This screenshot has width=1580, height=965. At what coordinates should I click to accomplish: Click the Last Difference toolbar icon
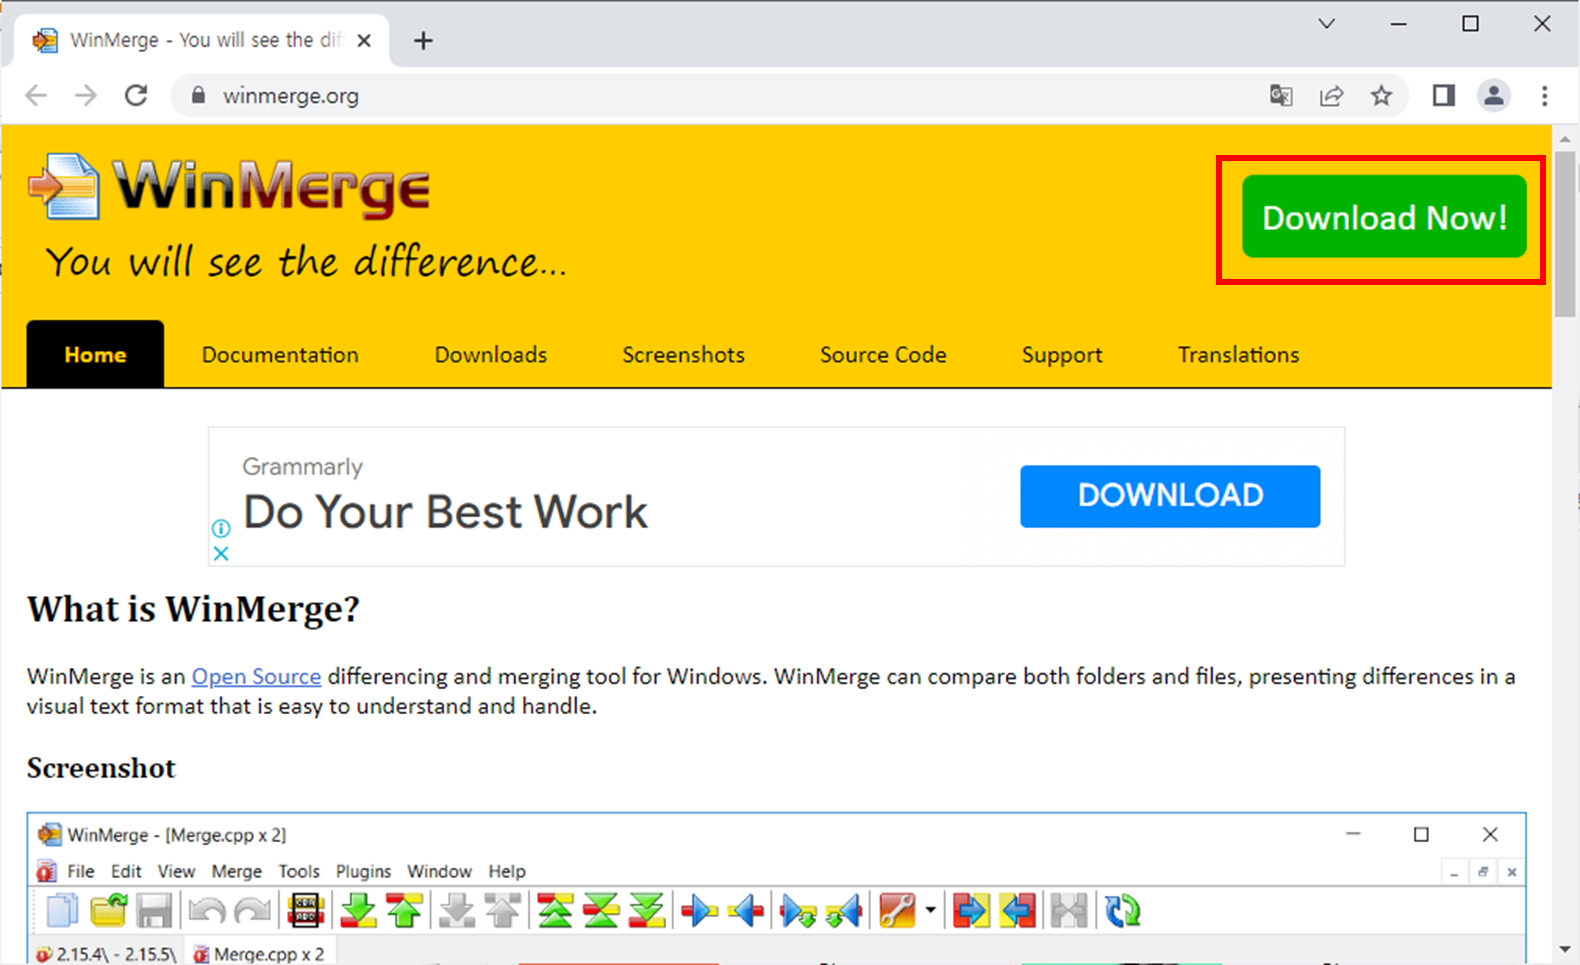coord(647,911)
